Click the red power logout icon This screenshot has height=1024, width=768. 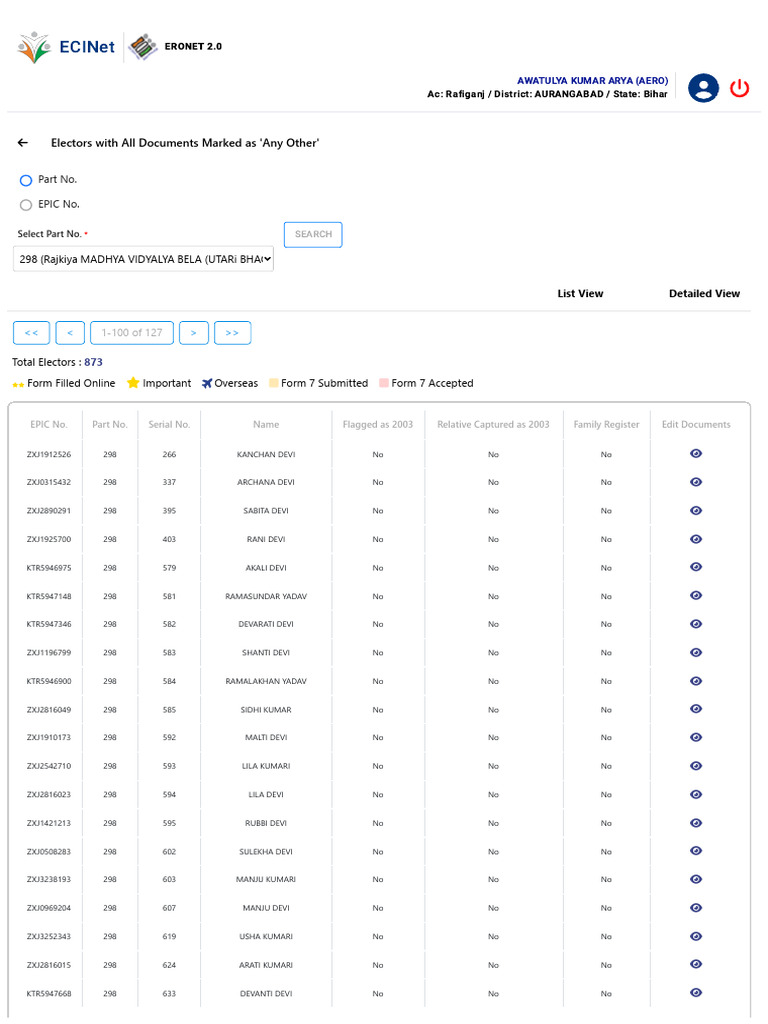coord(739,88)
